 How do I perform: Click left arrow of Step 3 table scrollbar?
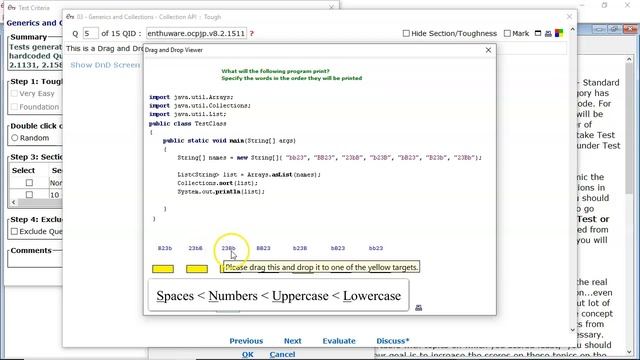coord(14,202)
